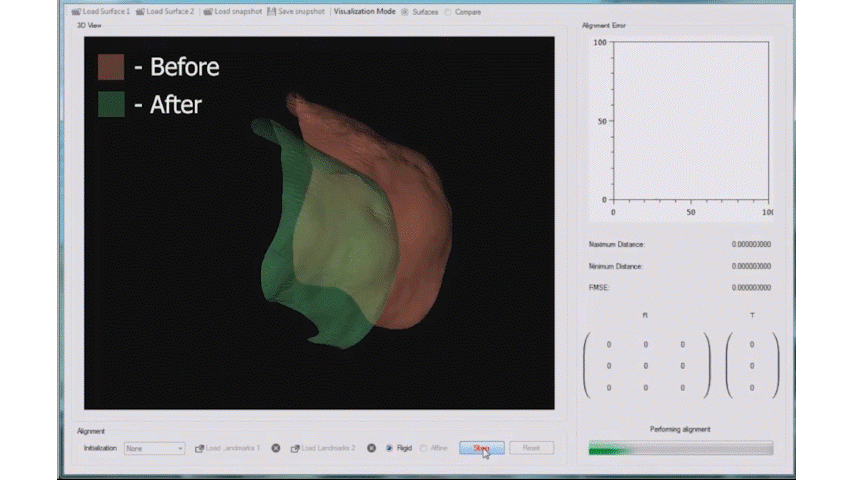Viewport: 853px width, 480px height.
Task: Click the Load Surface 2 toolbar button
Action: [x=165, y=11]
